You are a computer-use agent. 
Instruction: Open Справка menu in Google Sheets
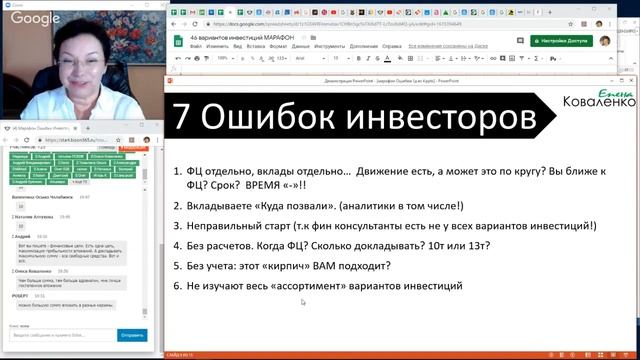(392, 47)
